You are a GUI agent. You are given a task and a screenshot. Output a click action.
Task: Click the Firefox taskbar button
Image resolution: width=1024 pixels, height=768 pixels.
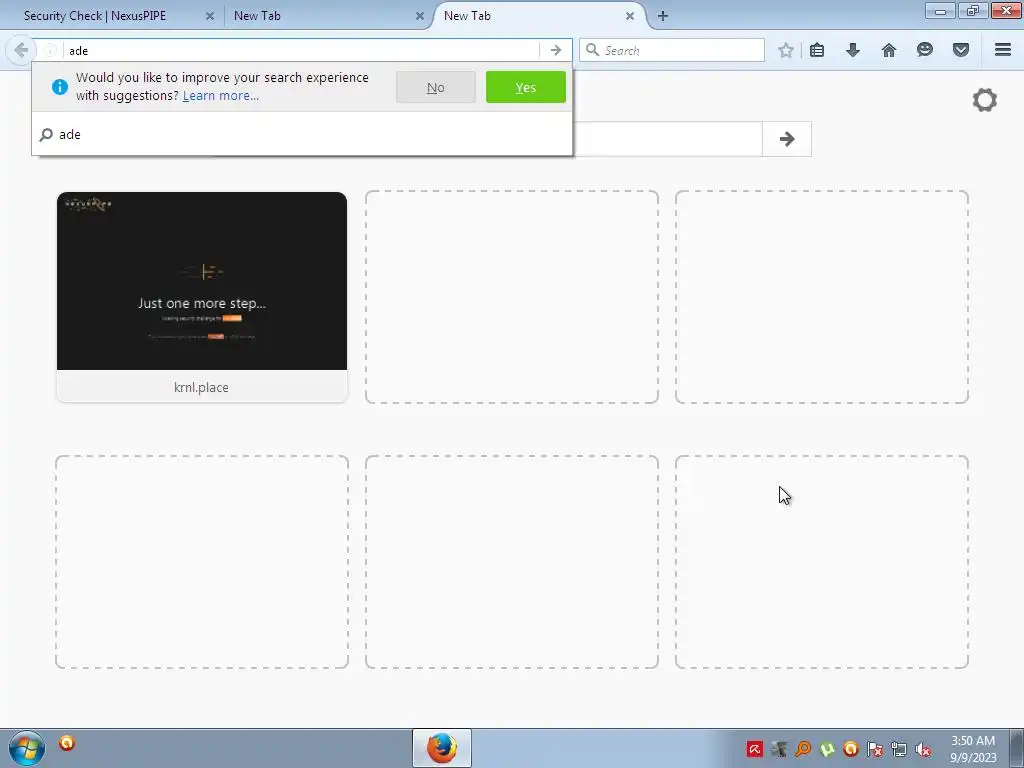441,748
